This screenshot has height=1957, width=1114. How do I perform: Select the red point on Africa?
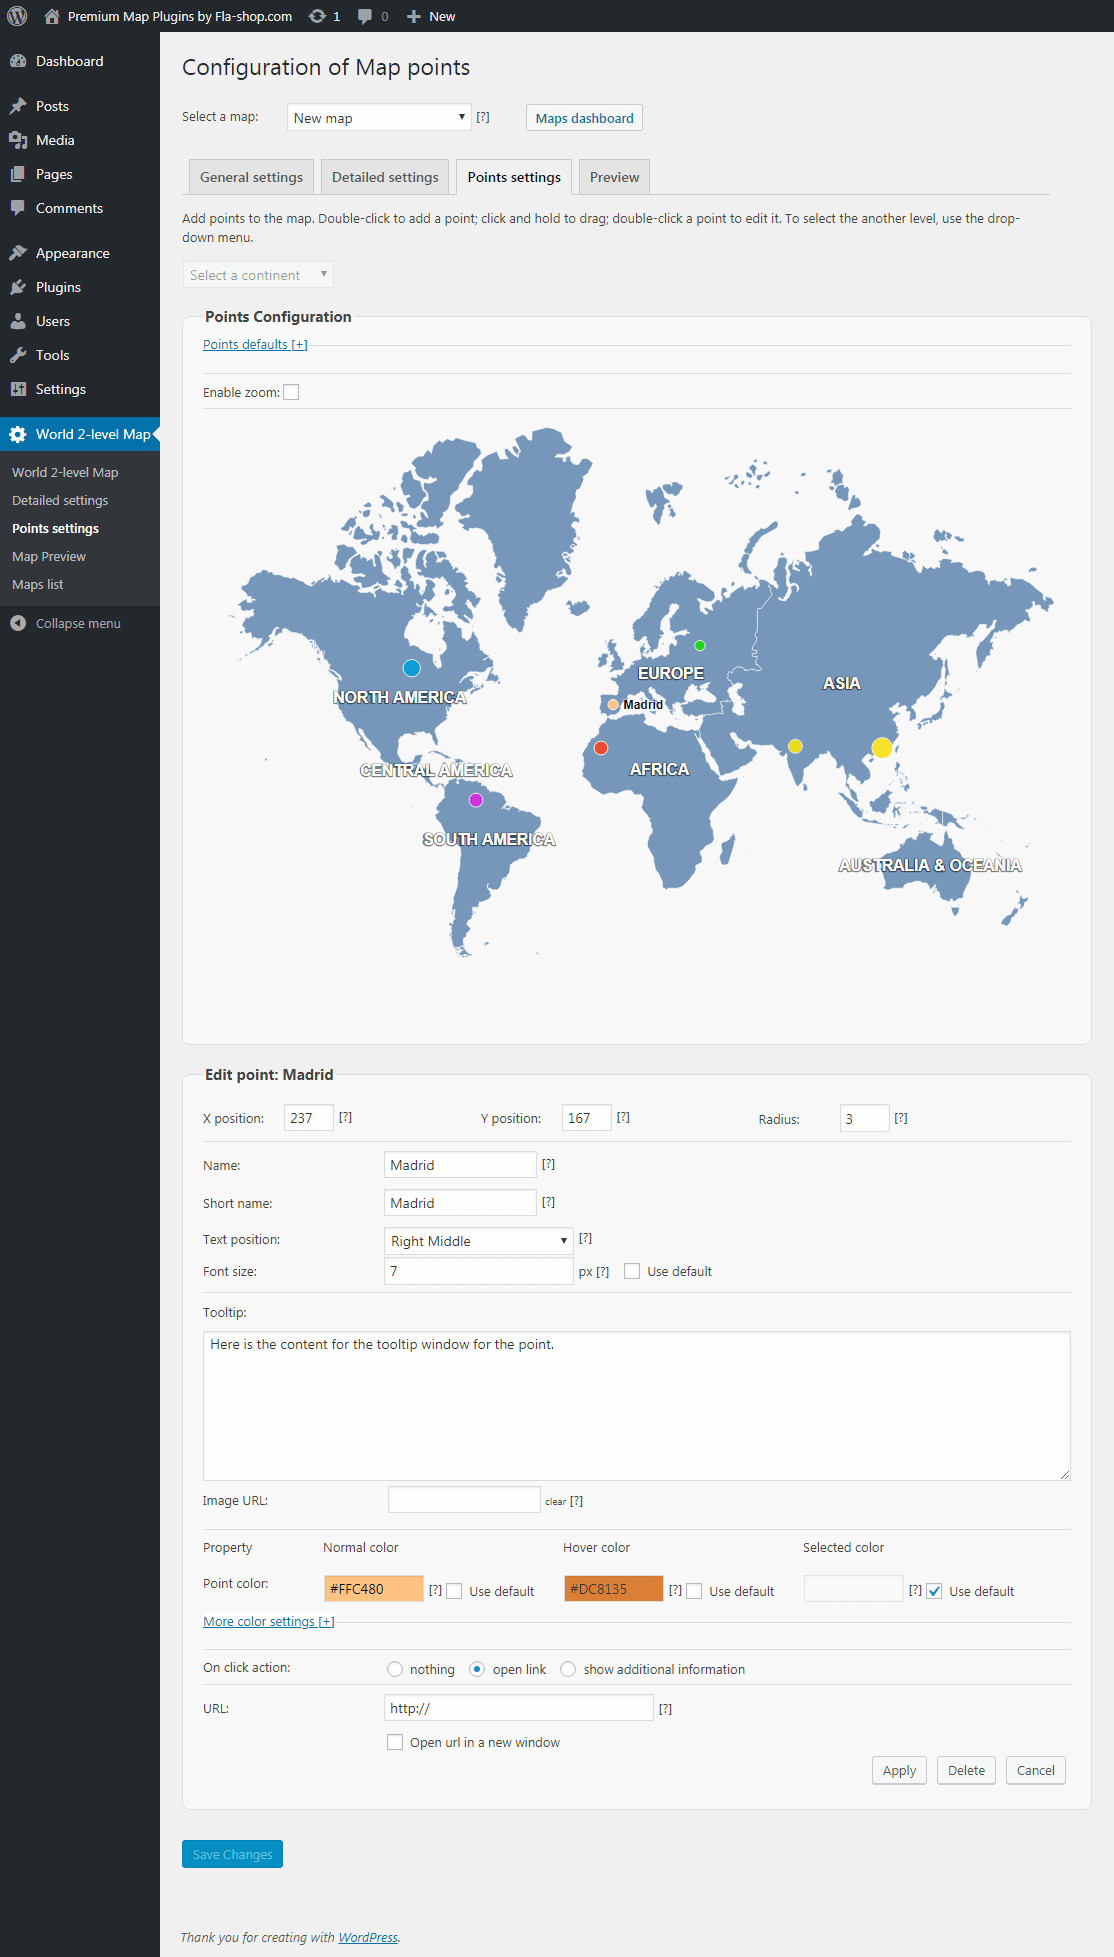click(x=601, y=747)
